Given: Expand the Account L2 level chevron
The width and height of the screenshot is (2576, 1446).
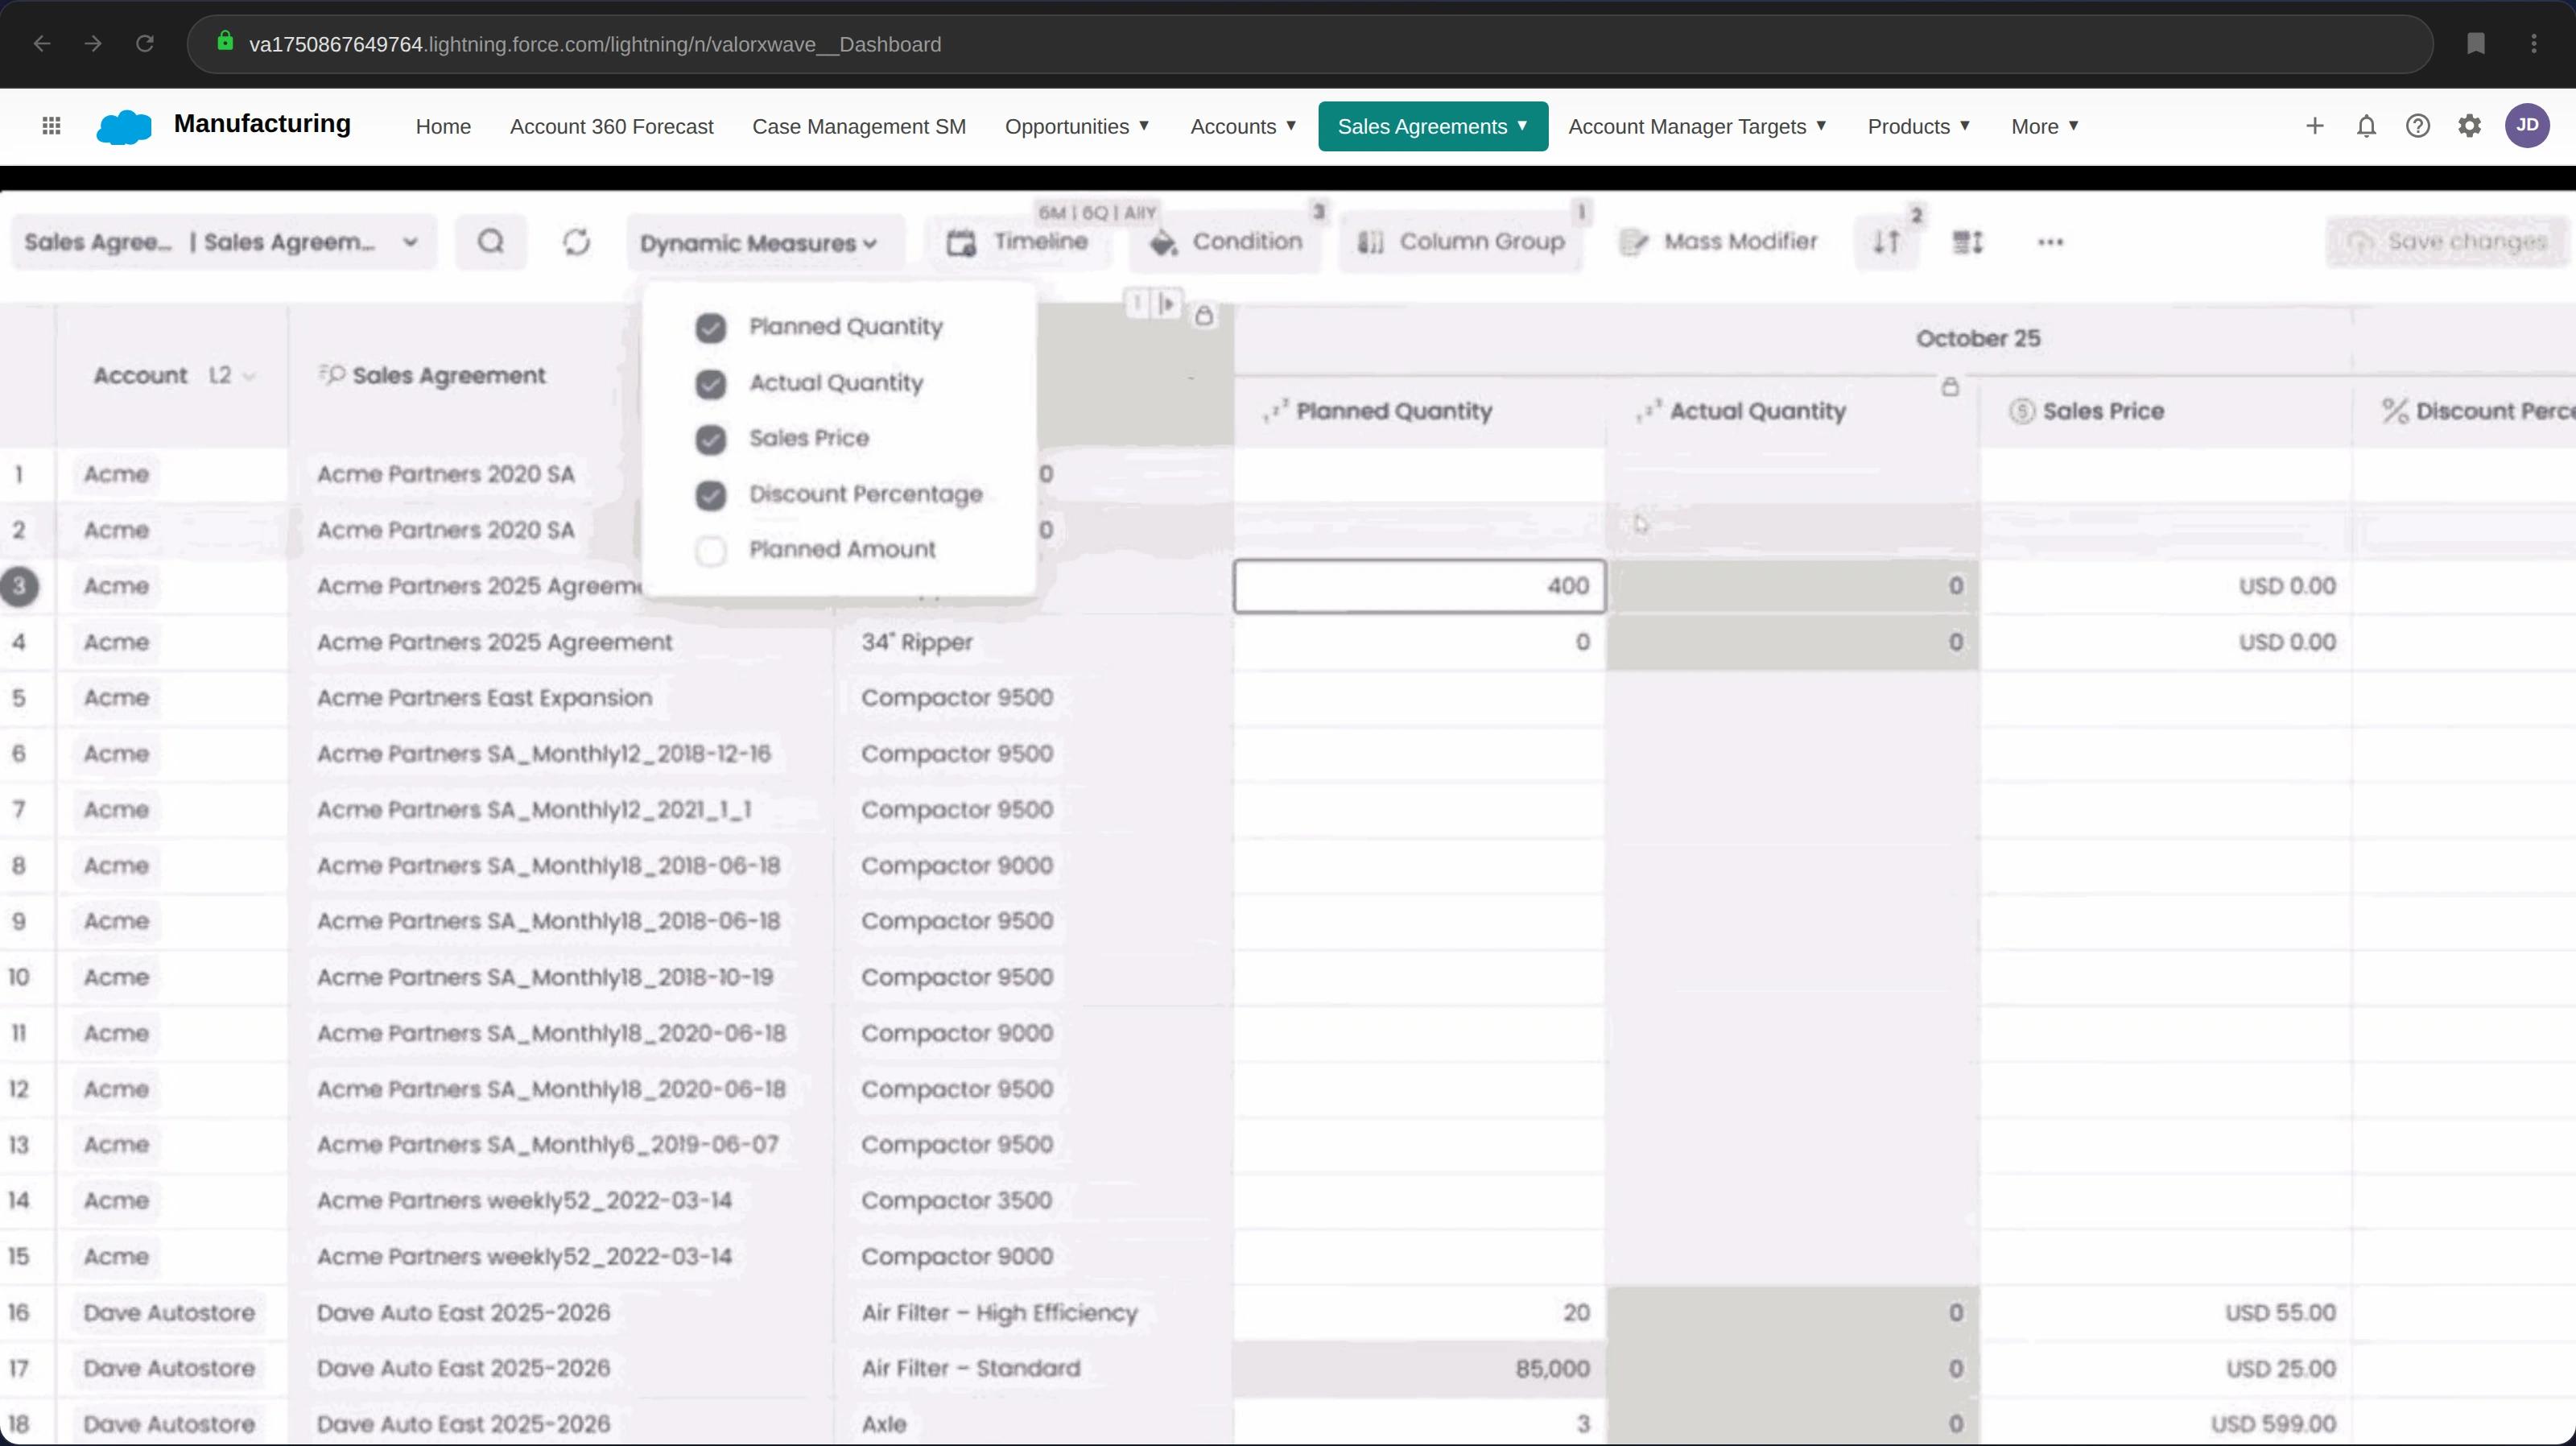Looking at the screenshot, I should pos(249,377).
